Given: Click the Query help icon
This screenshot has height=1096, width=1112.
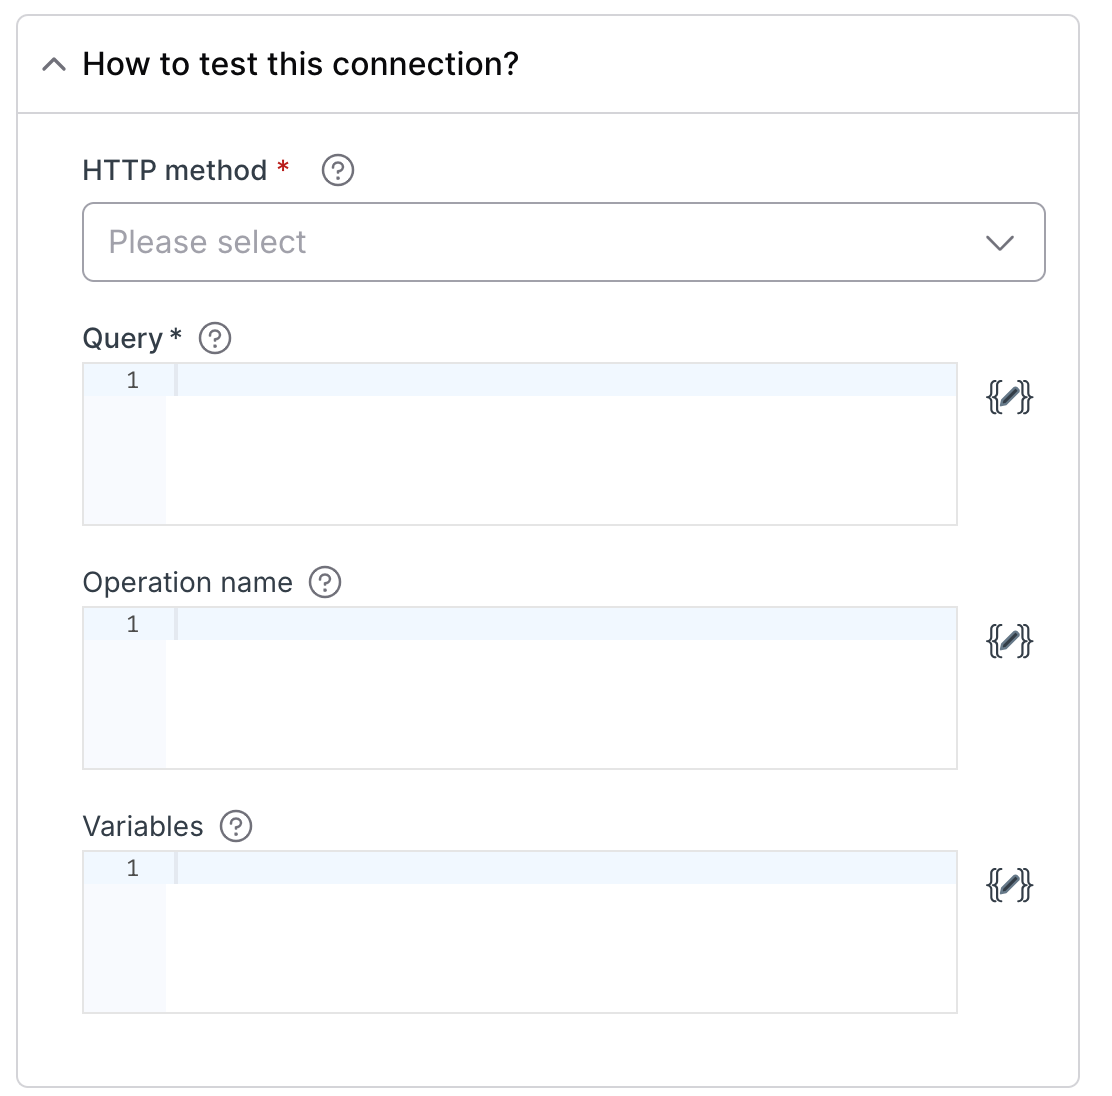Looking at the screenshot, I should point(213,338).
